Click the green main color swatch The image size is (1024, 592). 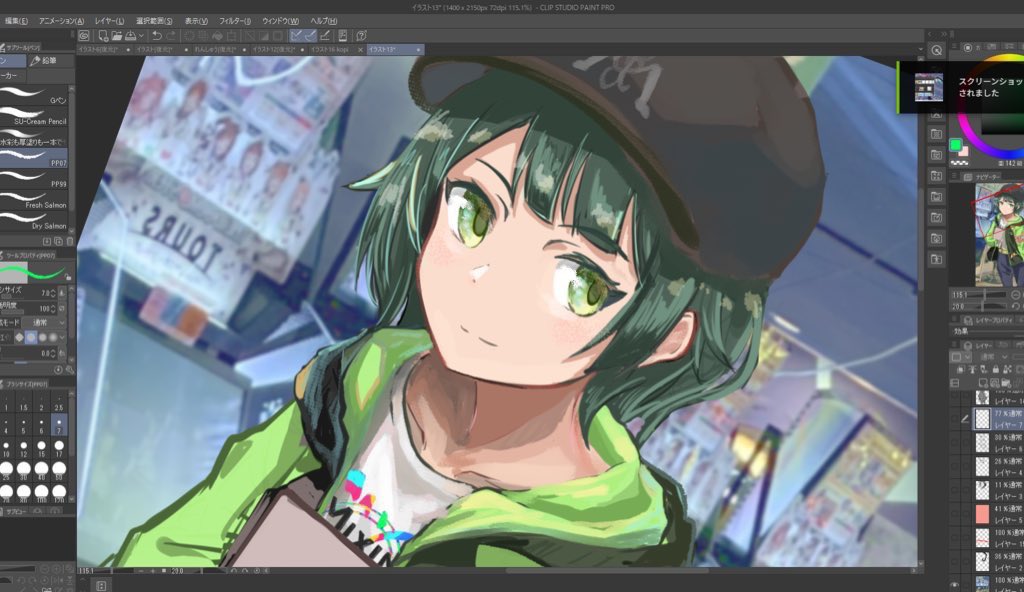tap(954, 145)
